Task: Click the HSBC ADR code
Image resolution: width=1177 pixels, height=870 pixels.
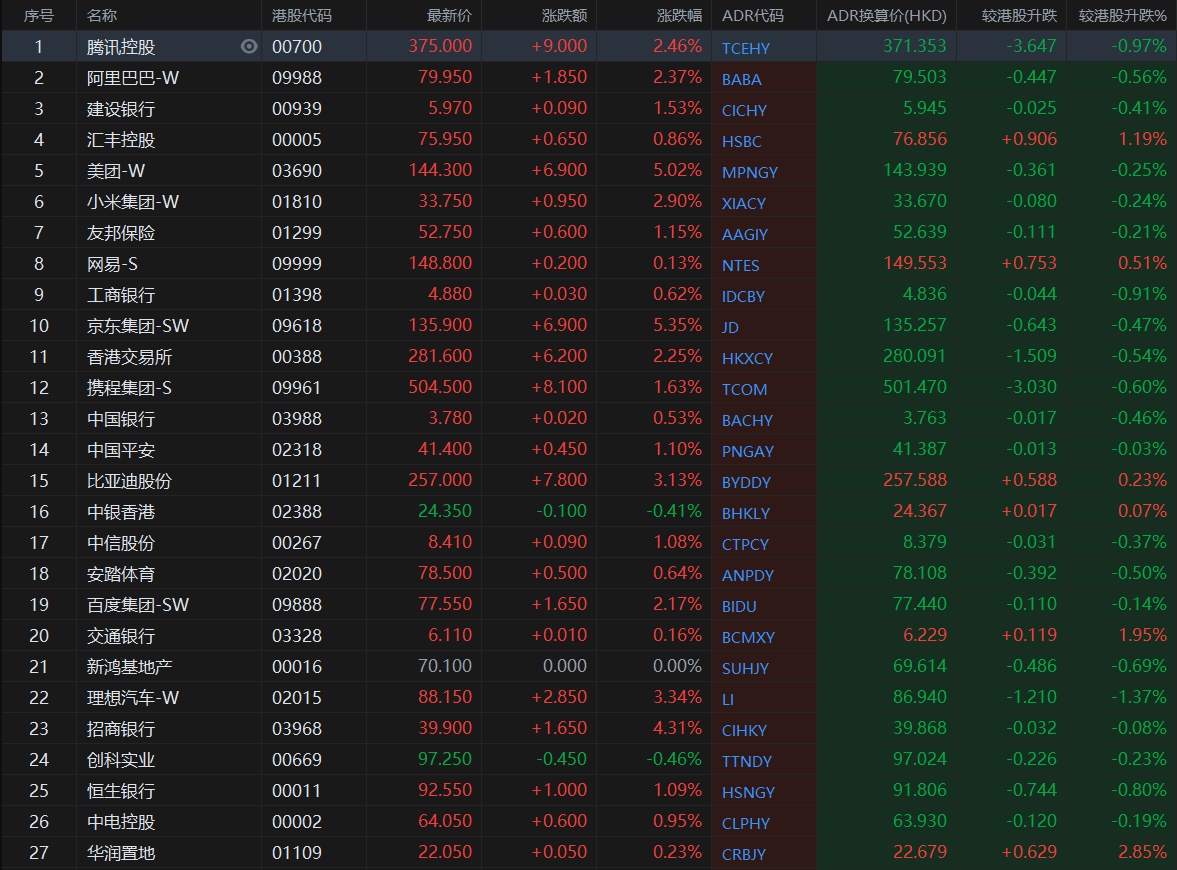Action: 742,141
